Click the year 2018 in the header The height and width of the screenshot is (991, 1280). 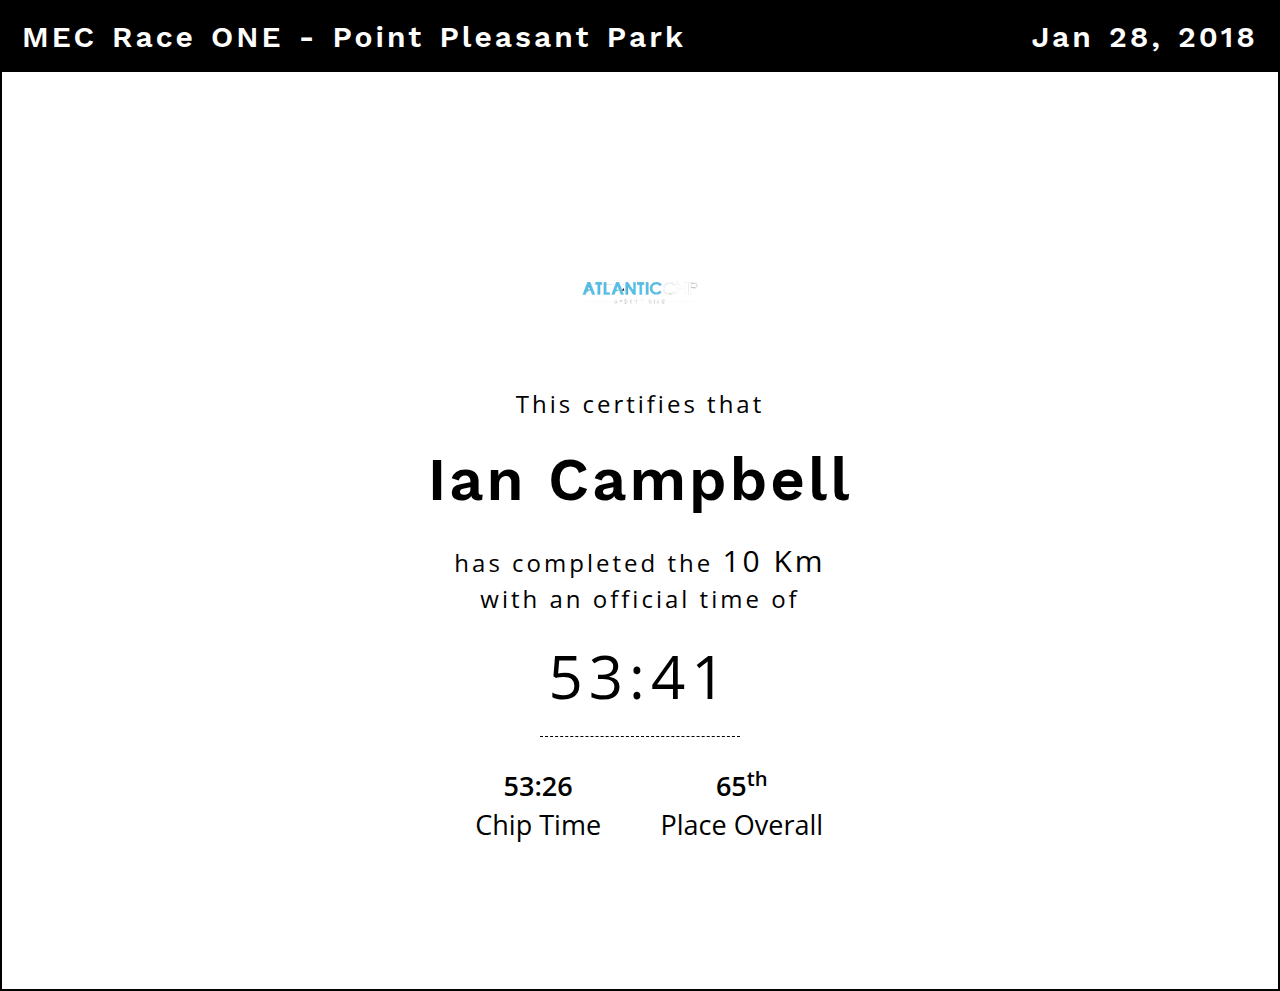pos(1216,38)
